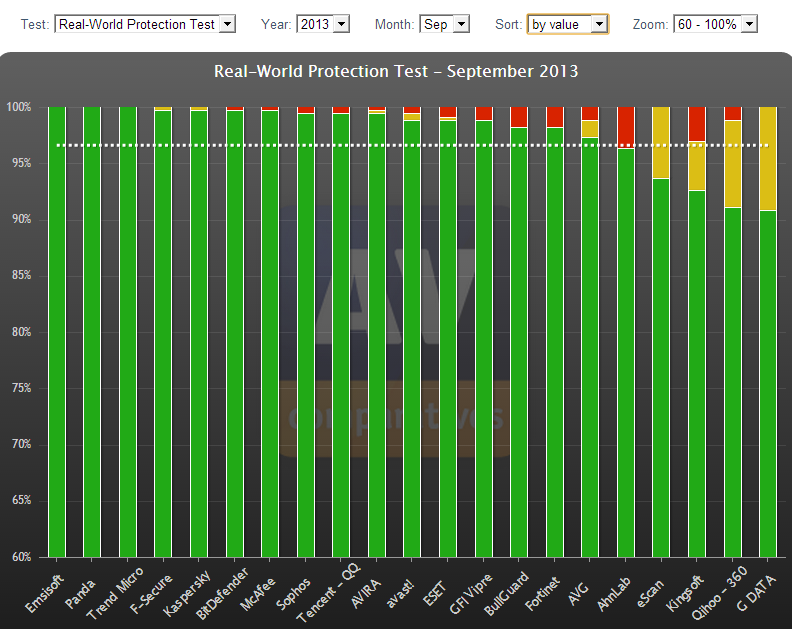This screenshot has height=629, width=792.
Task: Click the yellow segment of Kingsoft bar
Action: [697, 166]
